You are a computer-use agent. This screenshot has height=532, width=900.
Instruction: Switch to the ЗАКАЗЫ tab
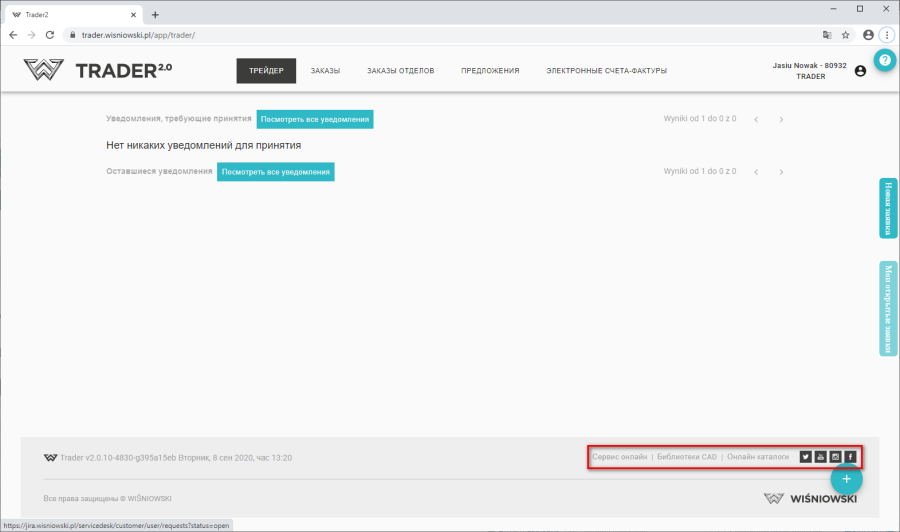pos(325,71)
